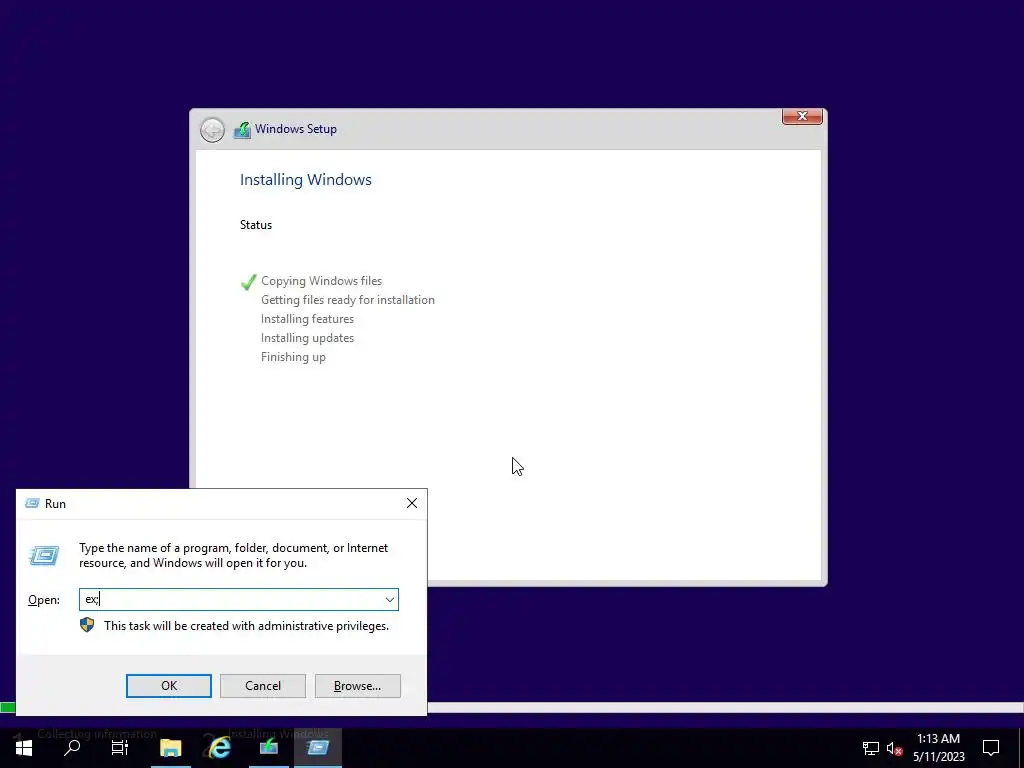Select the Run dialog taskbar icon
The image size is (1024, 768).
pyautogui.click(x=317, y=748)
